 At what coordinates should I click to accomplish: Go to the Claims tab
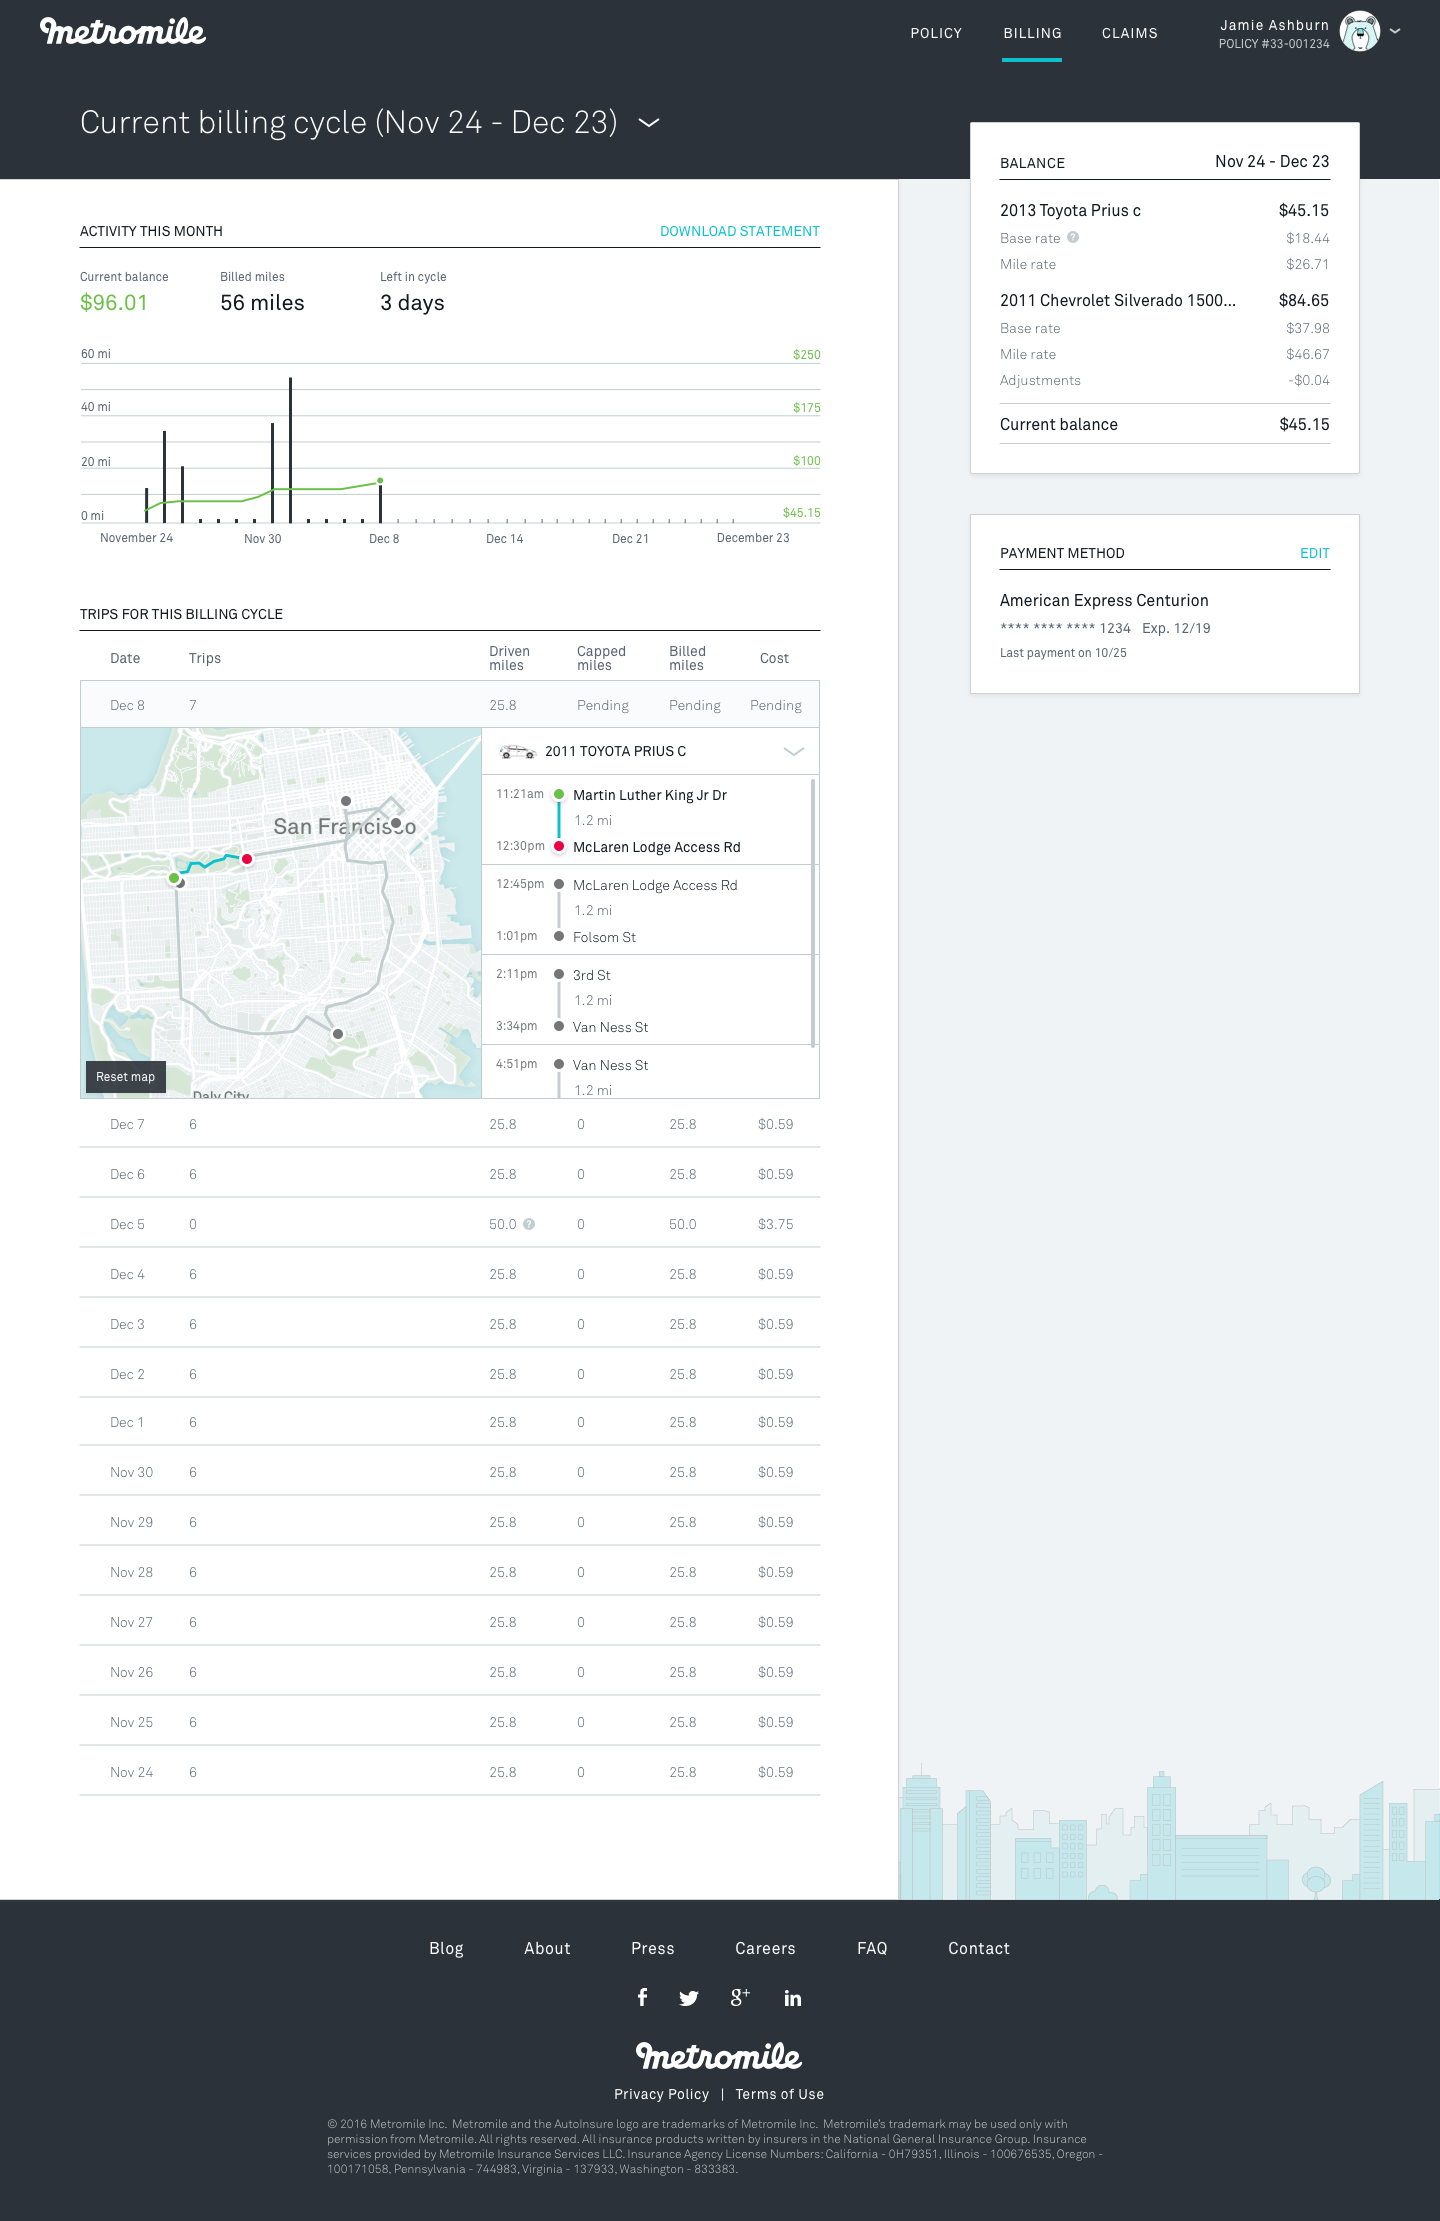[x=1130, y=33]
